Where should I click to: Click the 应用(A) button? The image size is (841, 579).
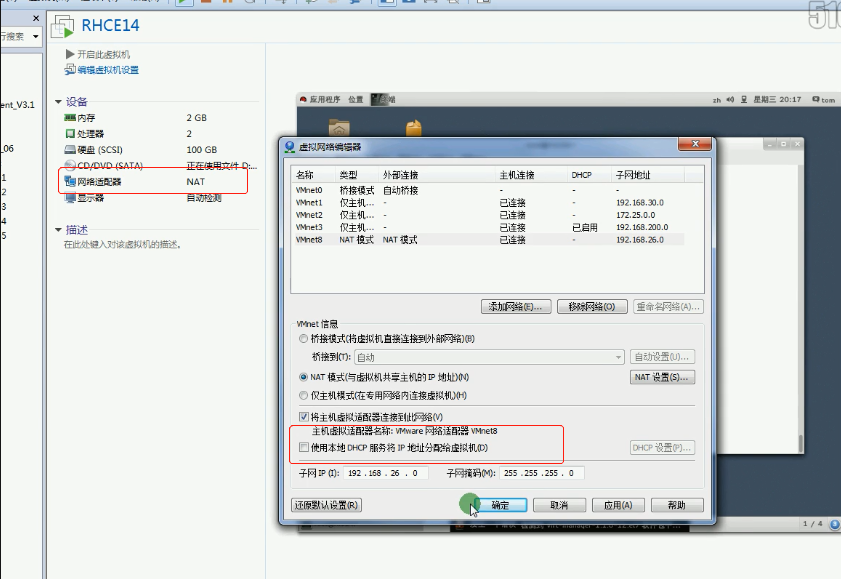pyautogui.click(x=618, y=505)
